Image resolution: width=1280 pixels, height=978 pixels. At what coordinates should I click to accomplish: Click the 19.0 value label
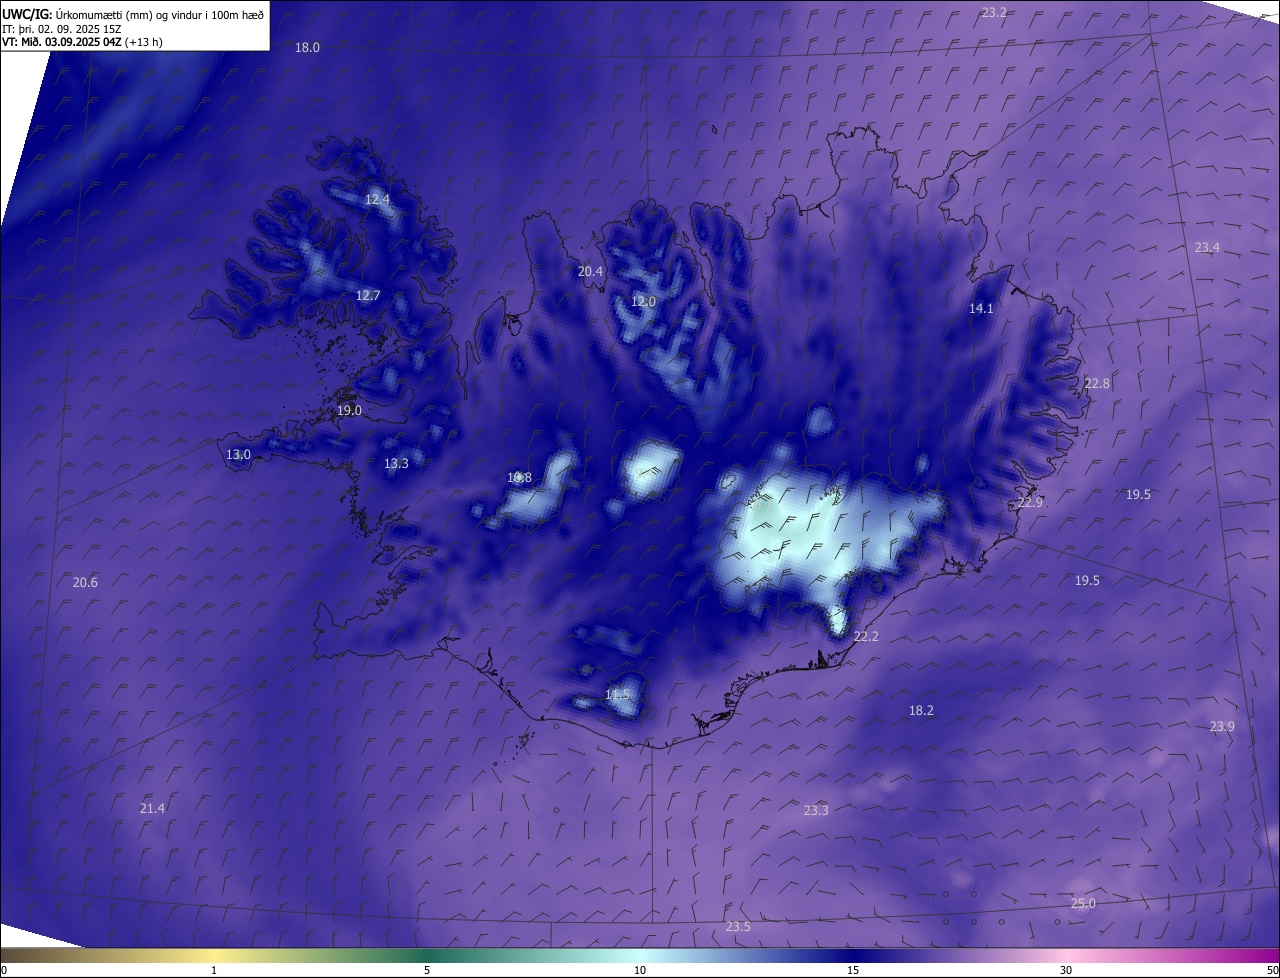(349, 410)
